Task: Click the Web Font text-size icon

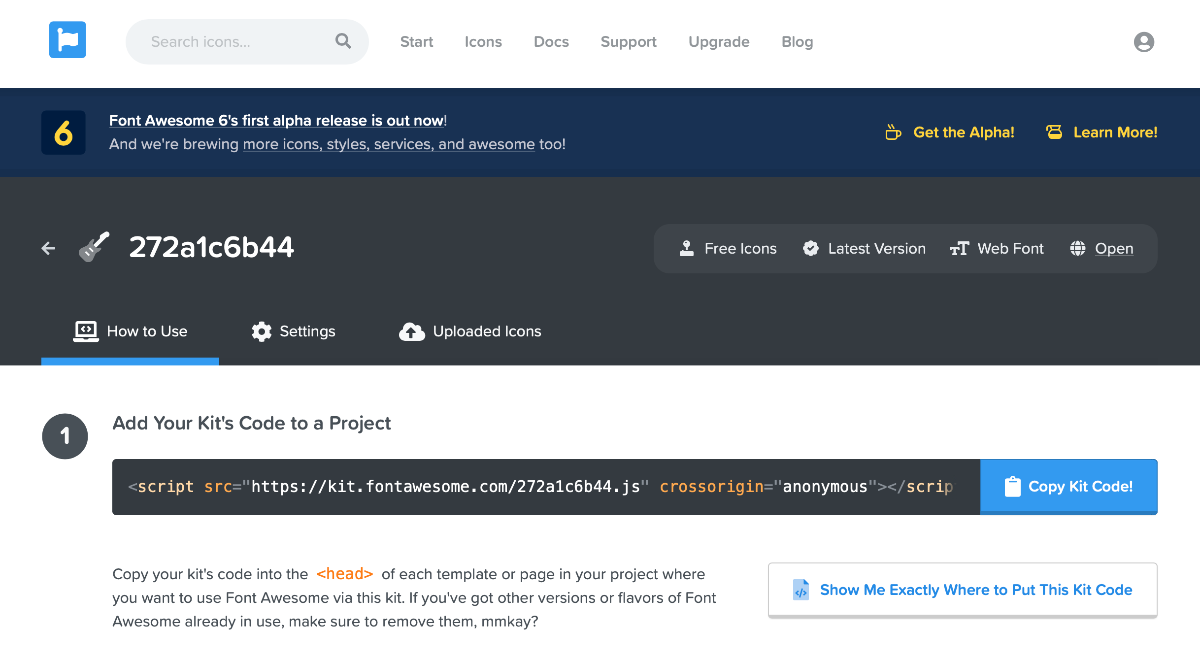Action: tap(959, 248)
